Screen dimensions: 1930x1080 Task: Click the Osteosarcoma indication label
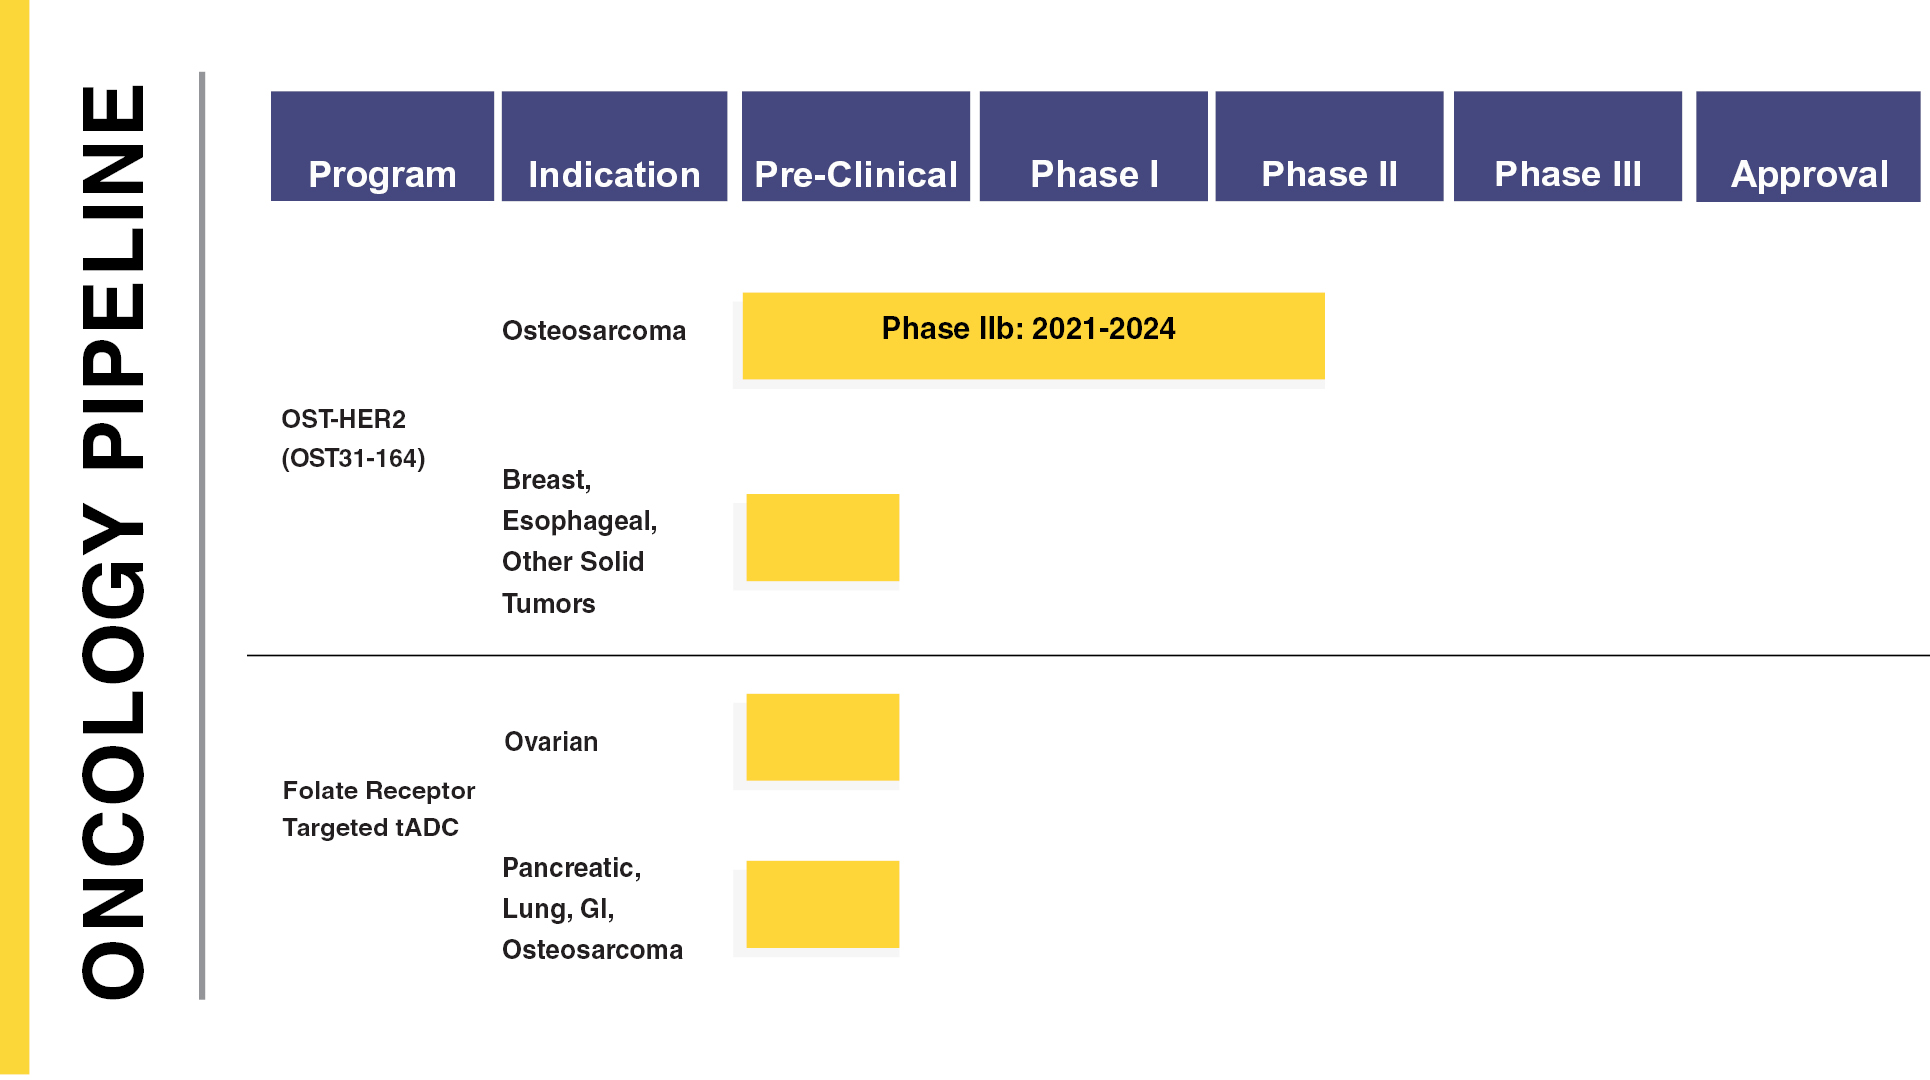point(594,331)
